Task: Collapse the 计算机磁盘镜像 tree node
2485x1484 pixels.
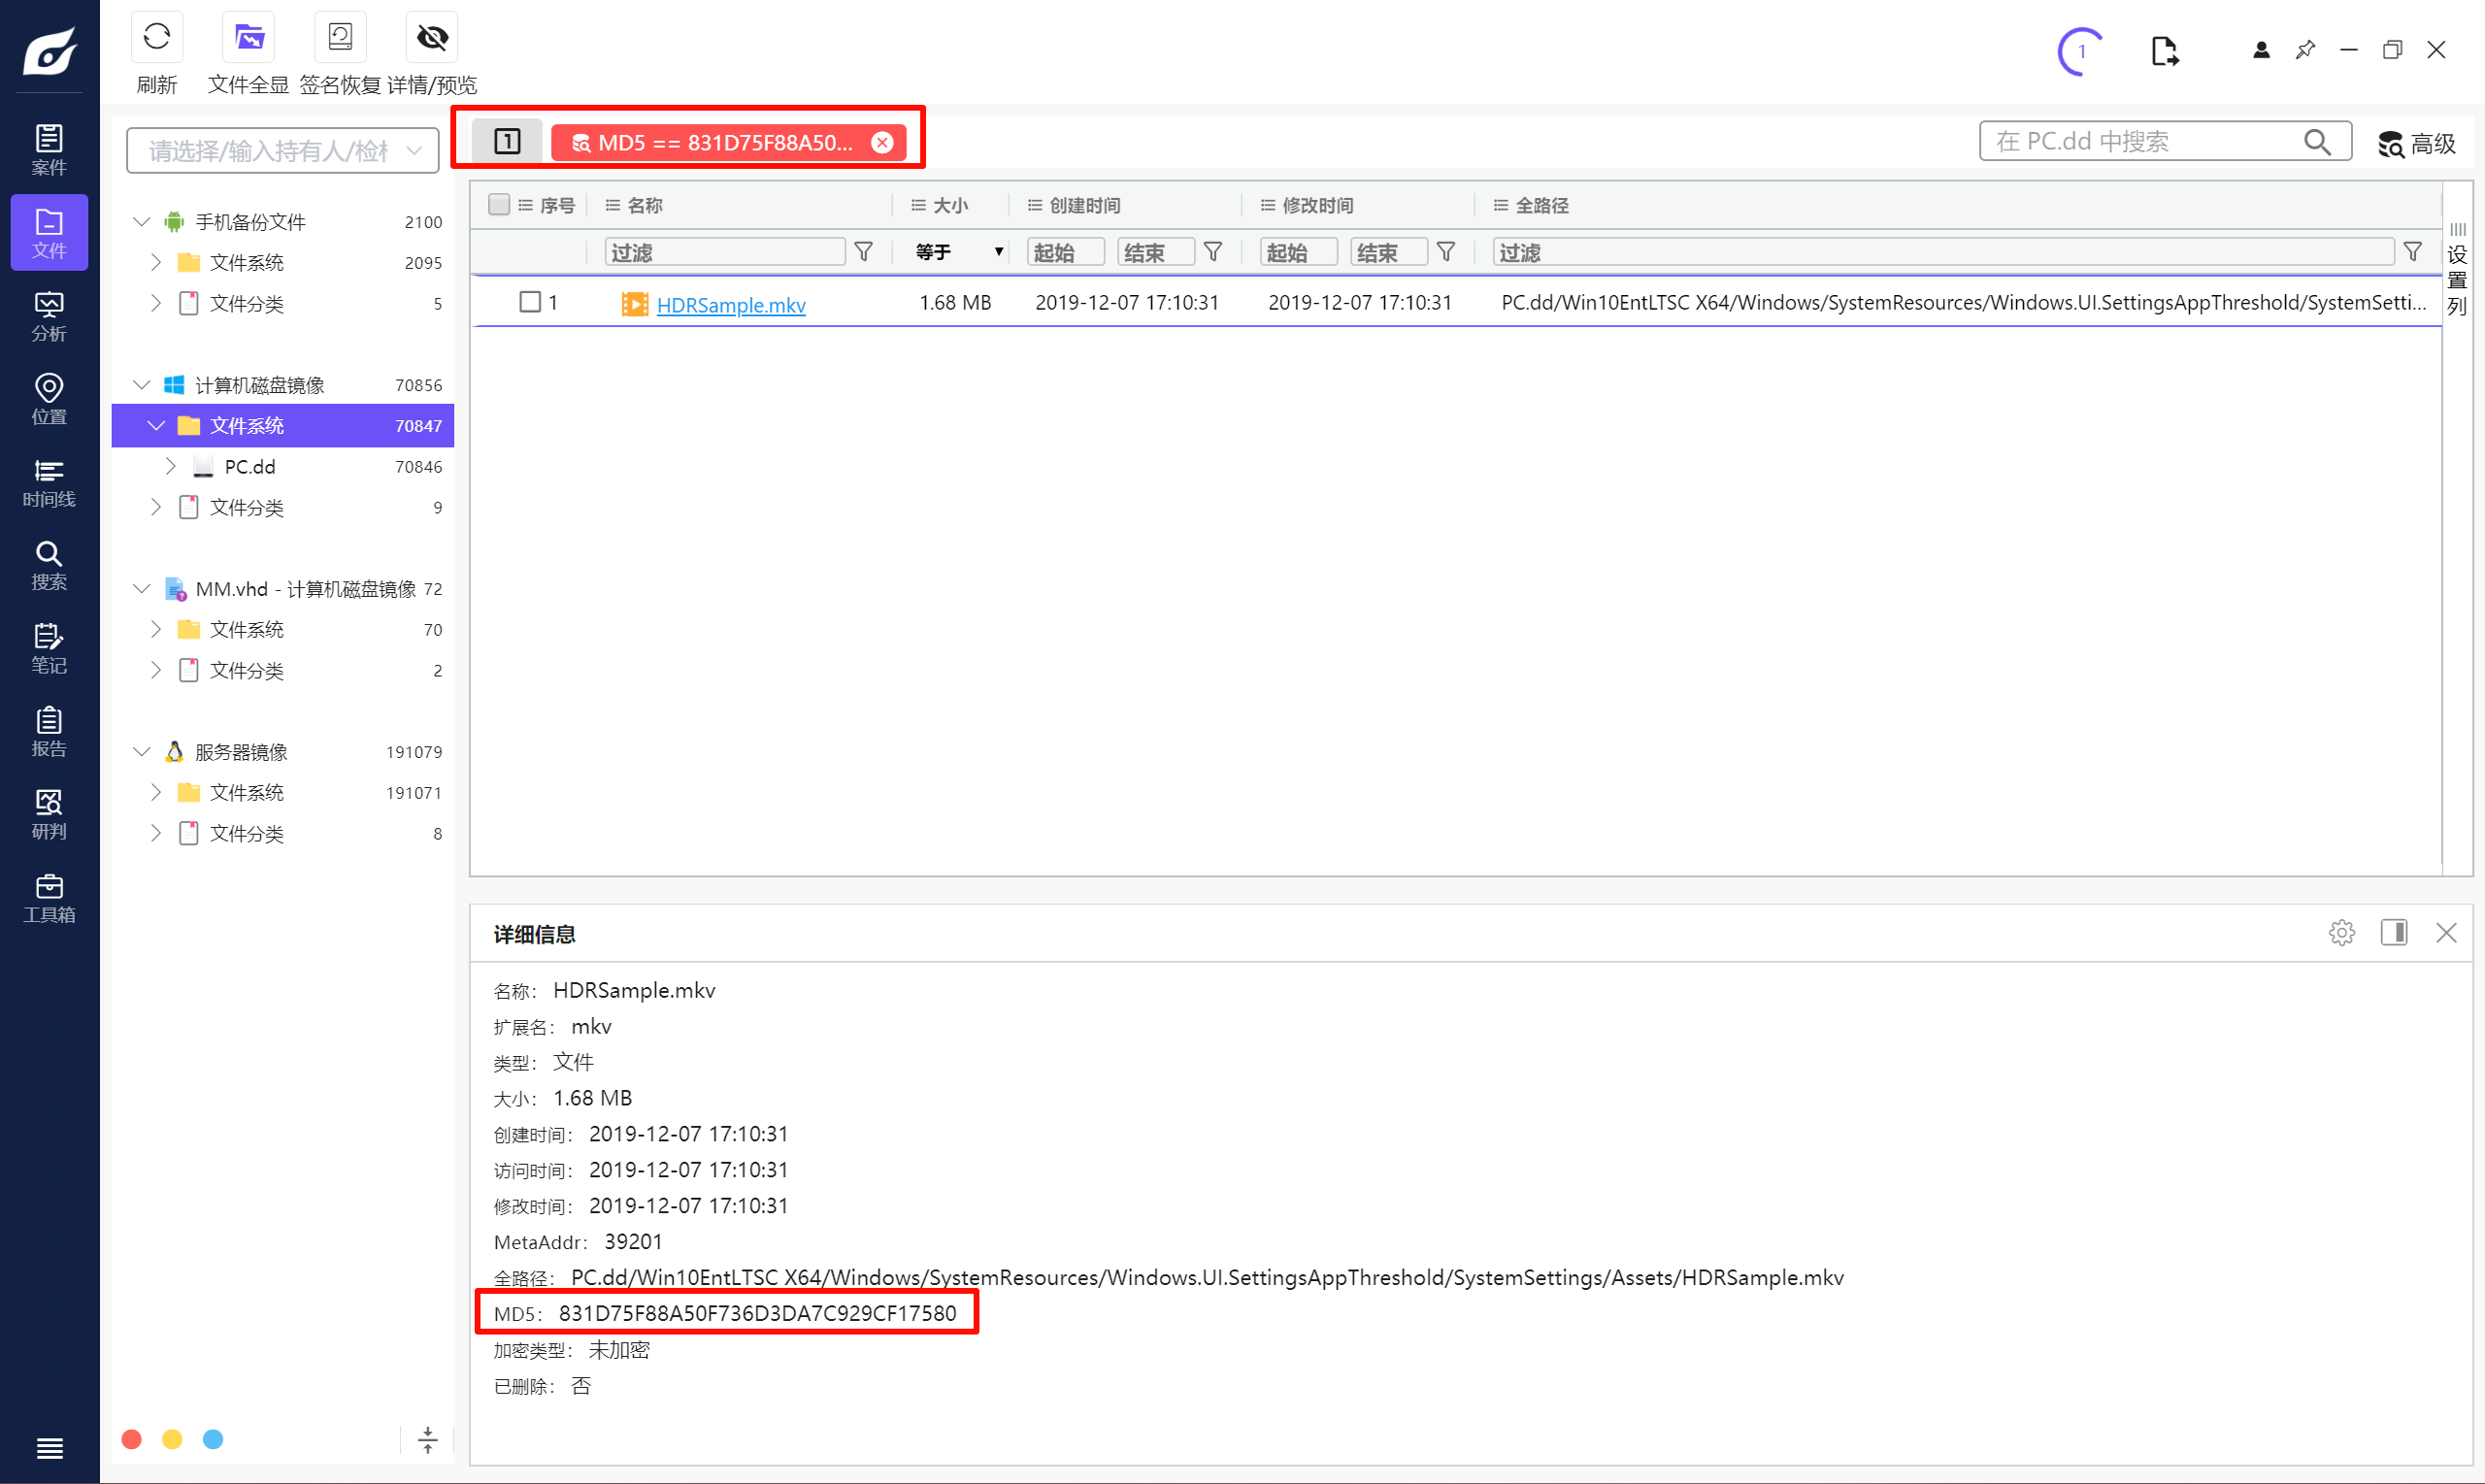Action: click(x=142, y=384)
